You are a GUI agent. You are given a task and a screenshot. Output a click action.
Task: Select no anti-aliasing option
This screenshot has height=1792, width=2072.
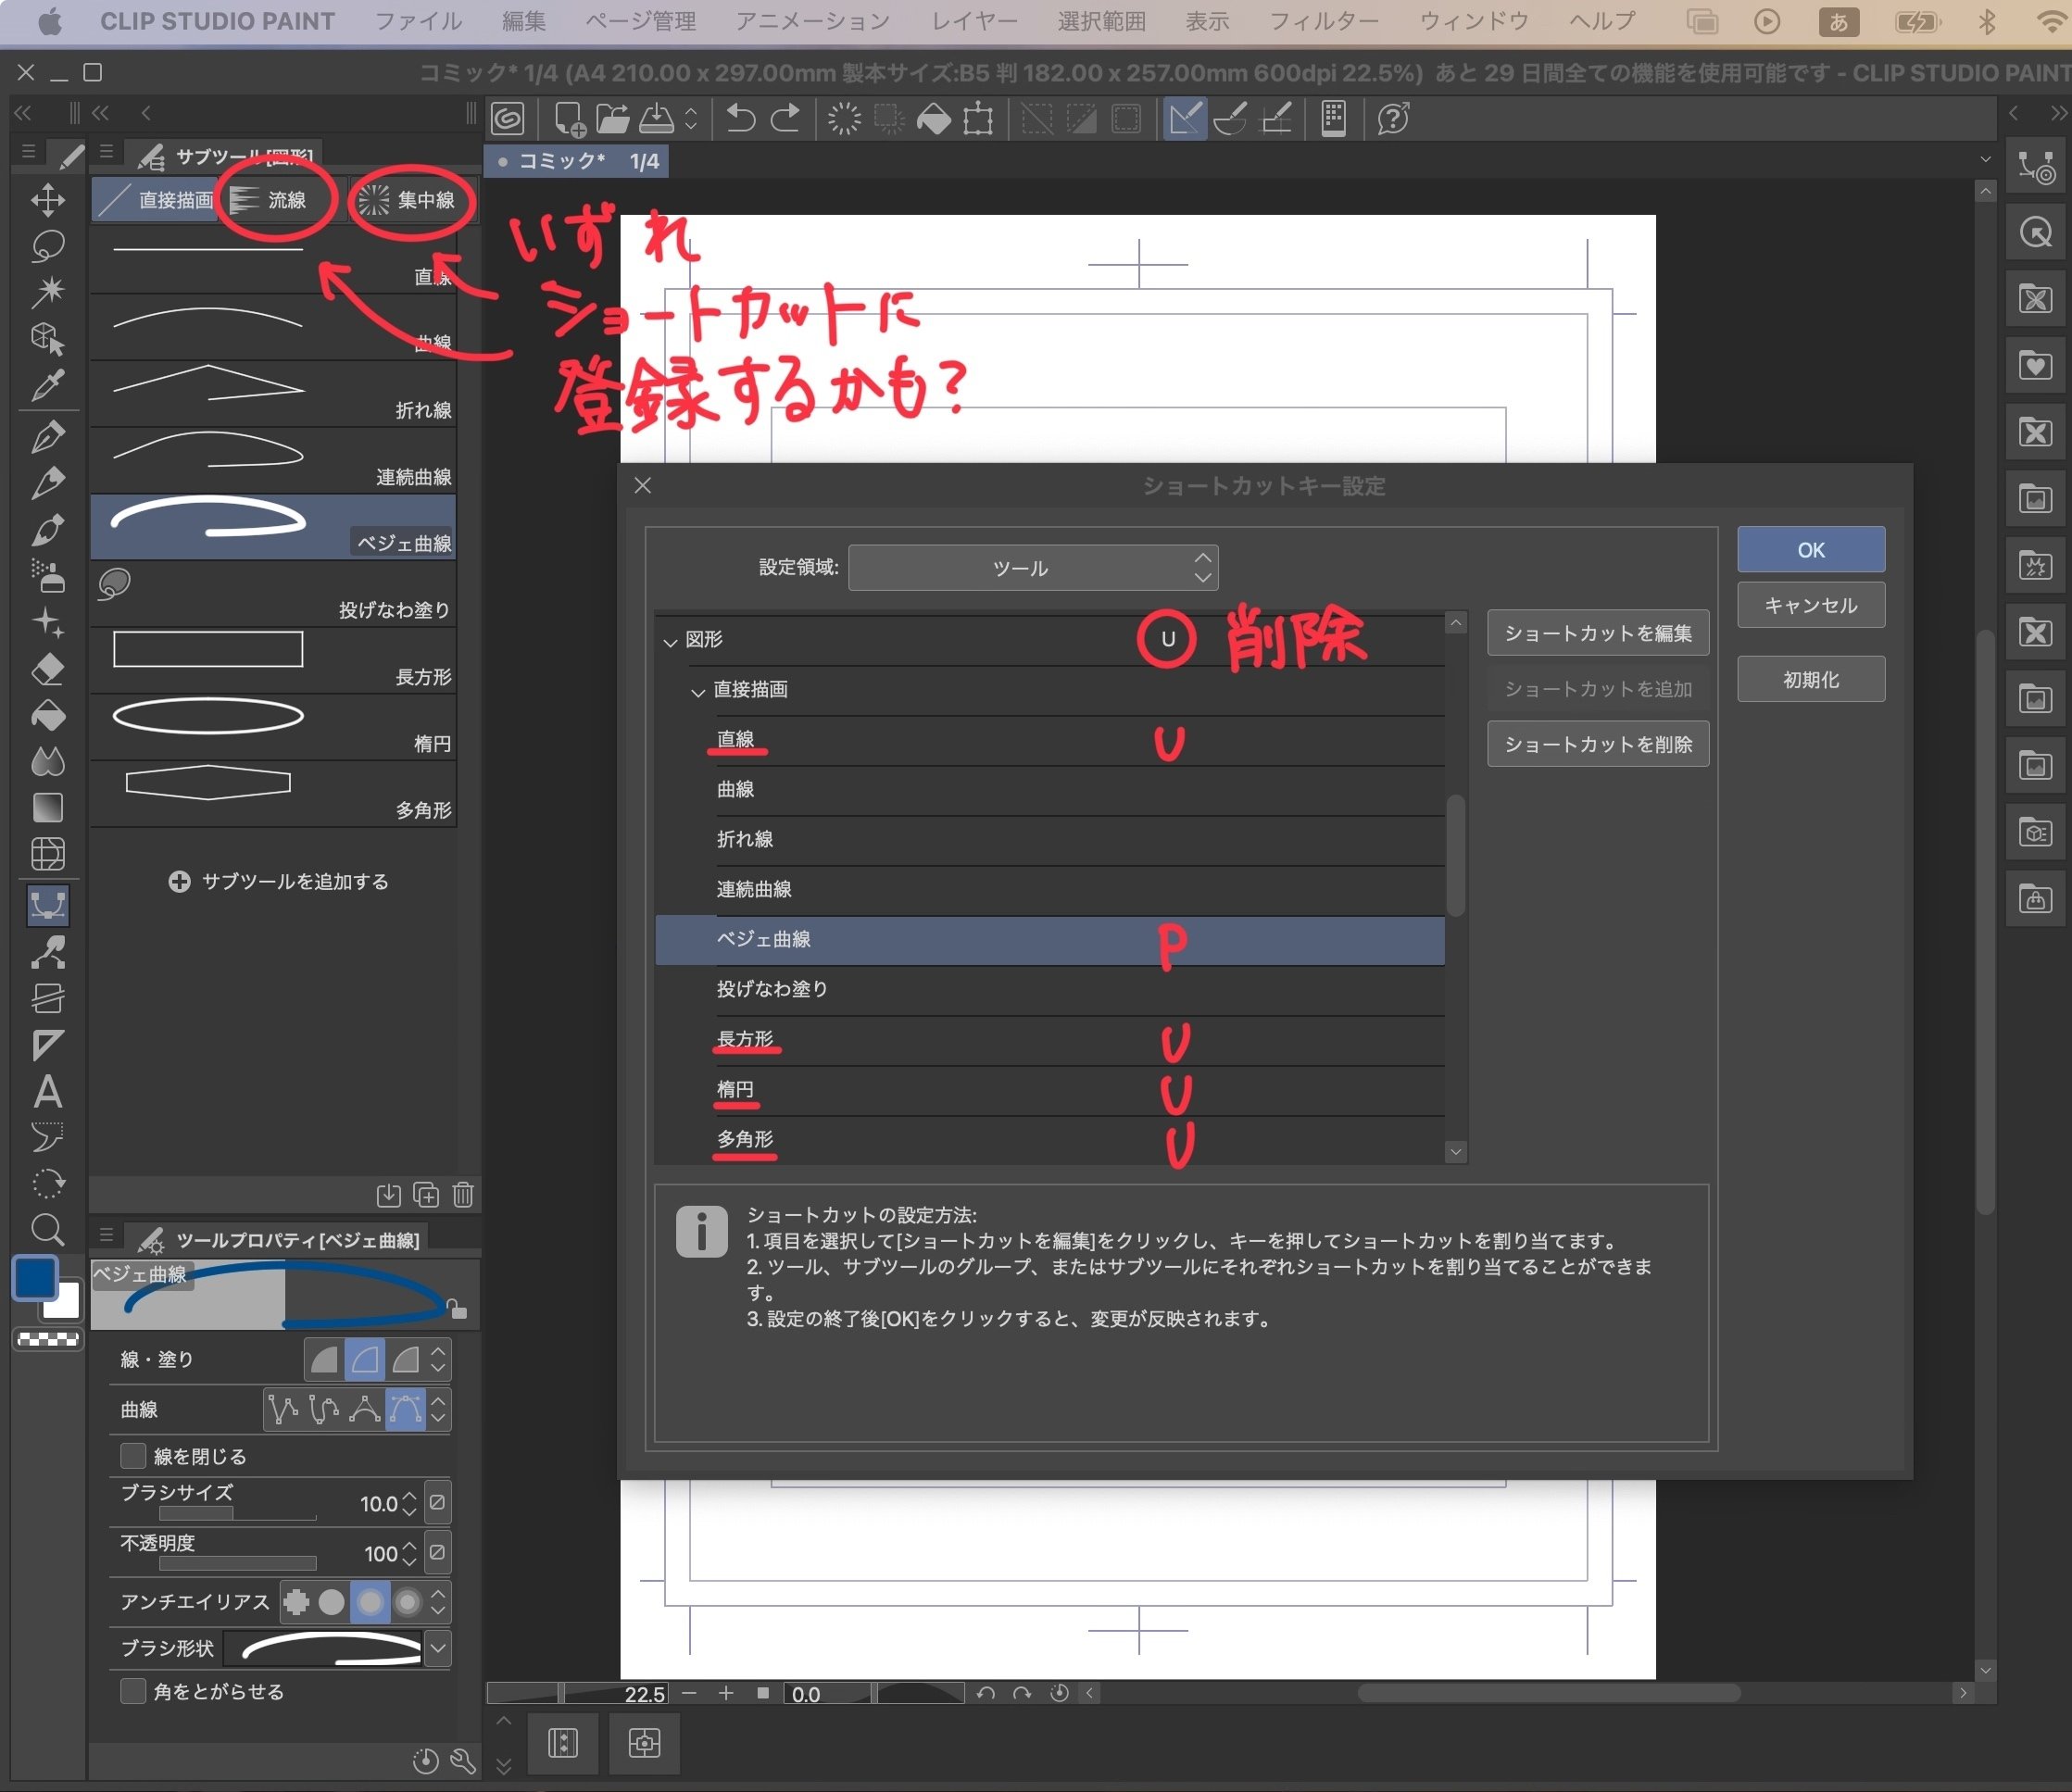pyautogui.click(x=296, y=1602)
